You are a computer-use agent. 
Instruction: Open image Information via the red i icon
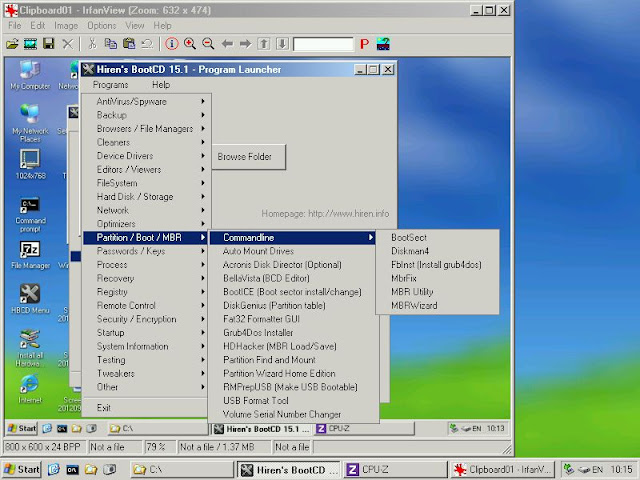coord(172,44)
